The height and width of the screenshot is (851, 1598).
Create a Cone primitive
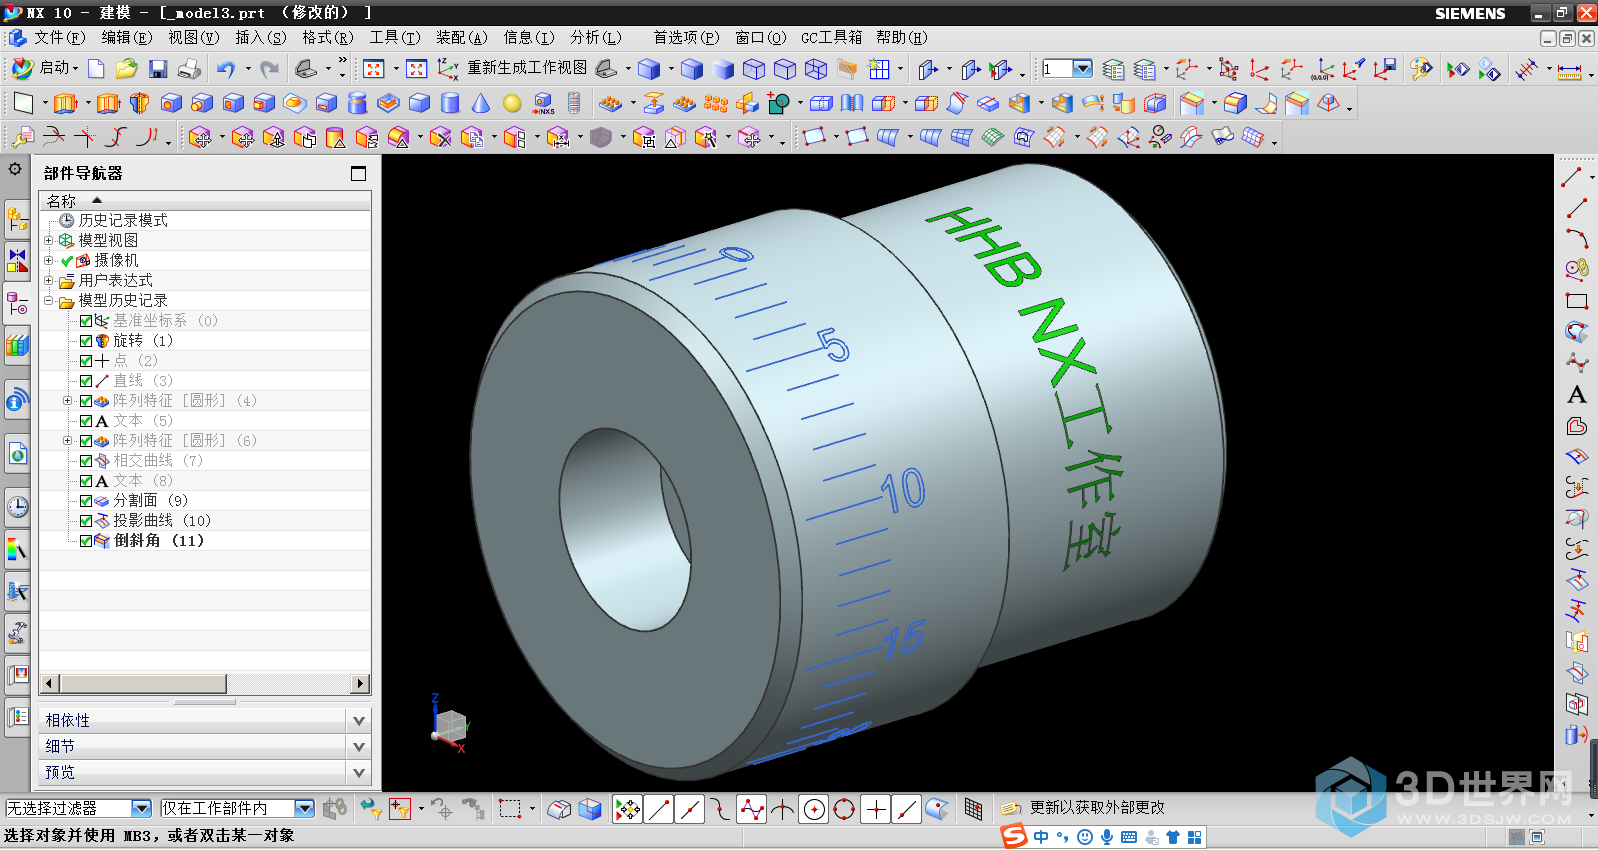point(481,103)
